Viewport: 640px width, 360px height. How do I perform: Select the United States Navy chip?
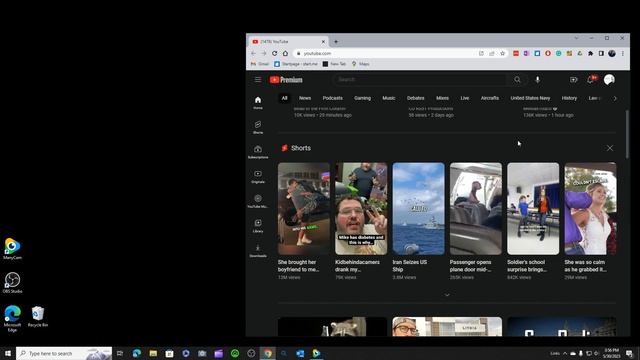coord(530,98)
